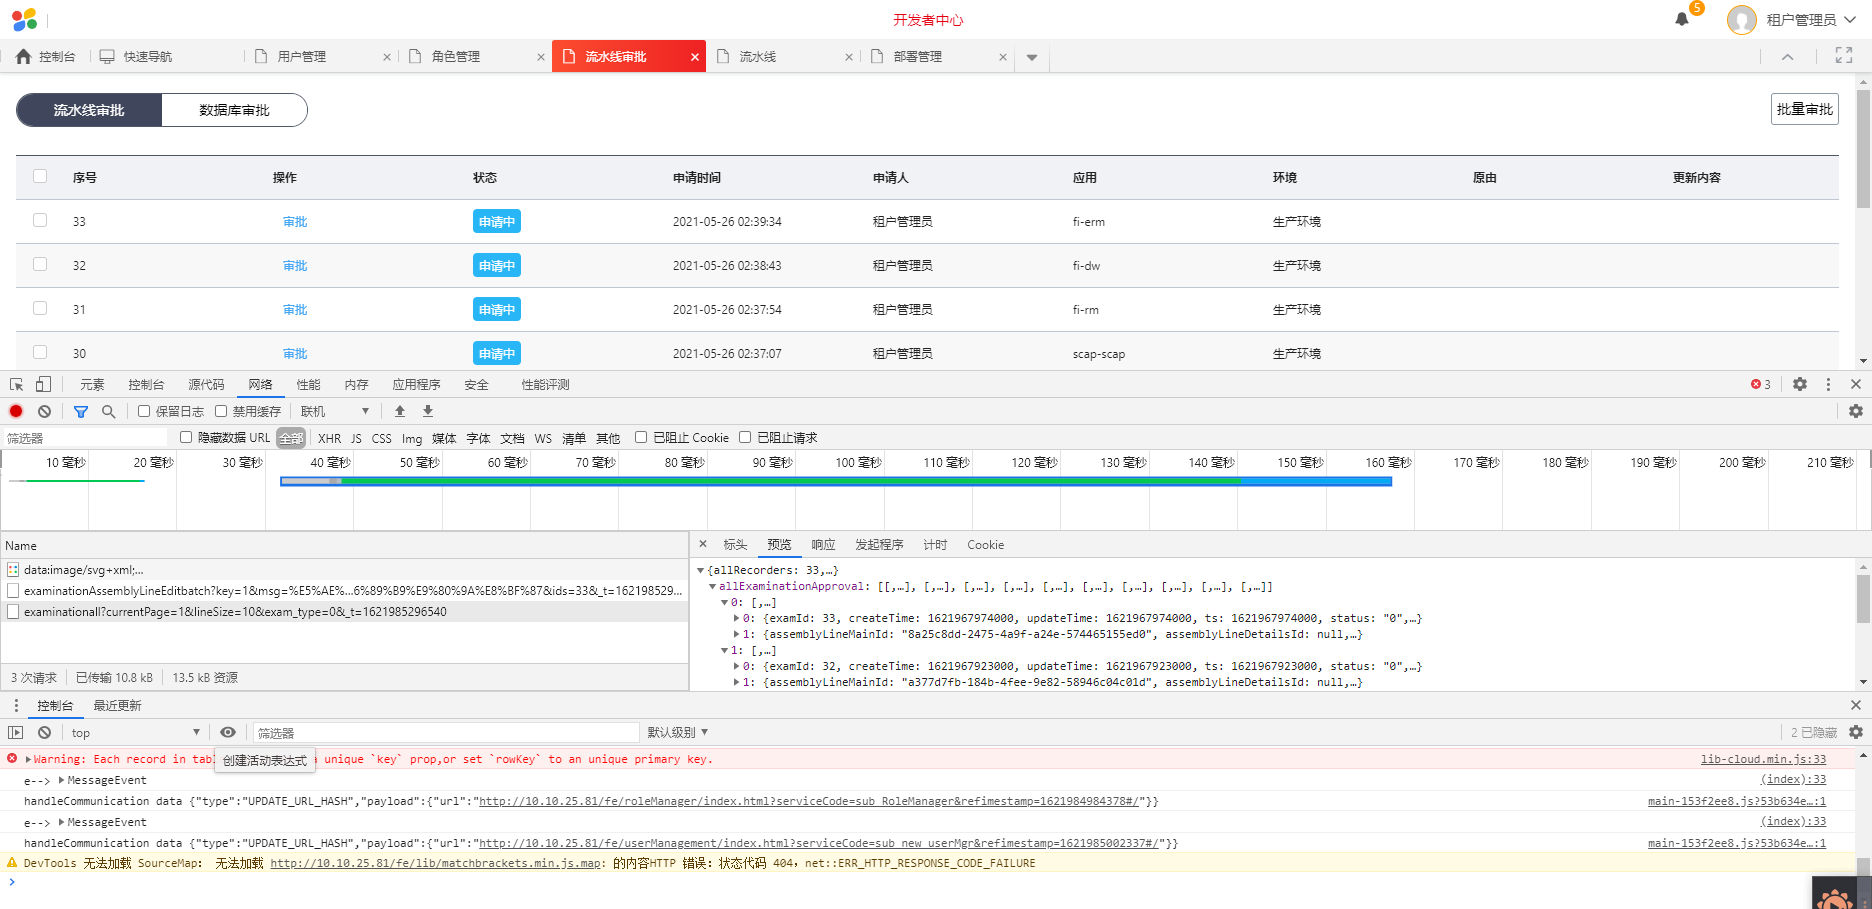This screenshot has height=909, width=1872.
Task: Clear the network log
Action: pyautogui.click(x=45, y=411)
